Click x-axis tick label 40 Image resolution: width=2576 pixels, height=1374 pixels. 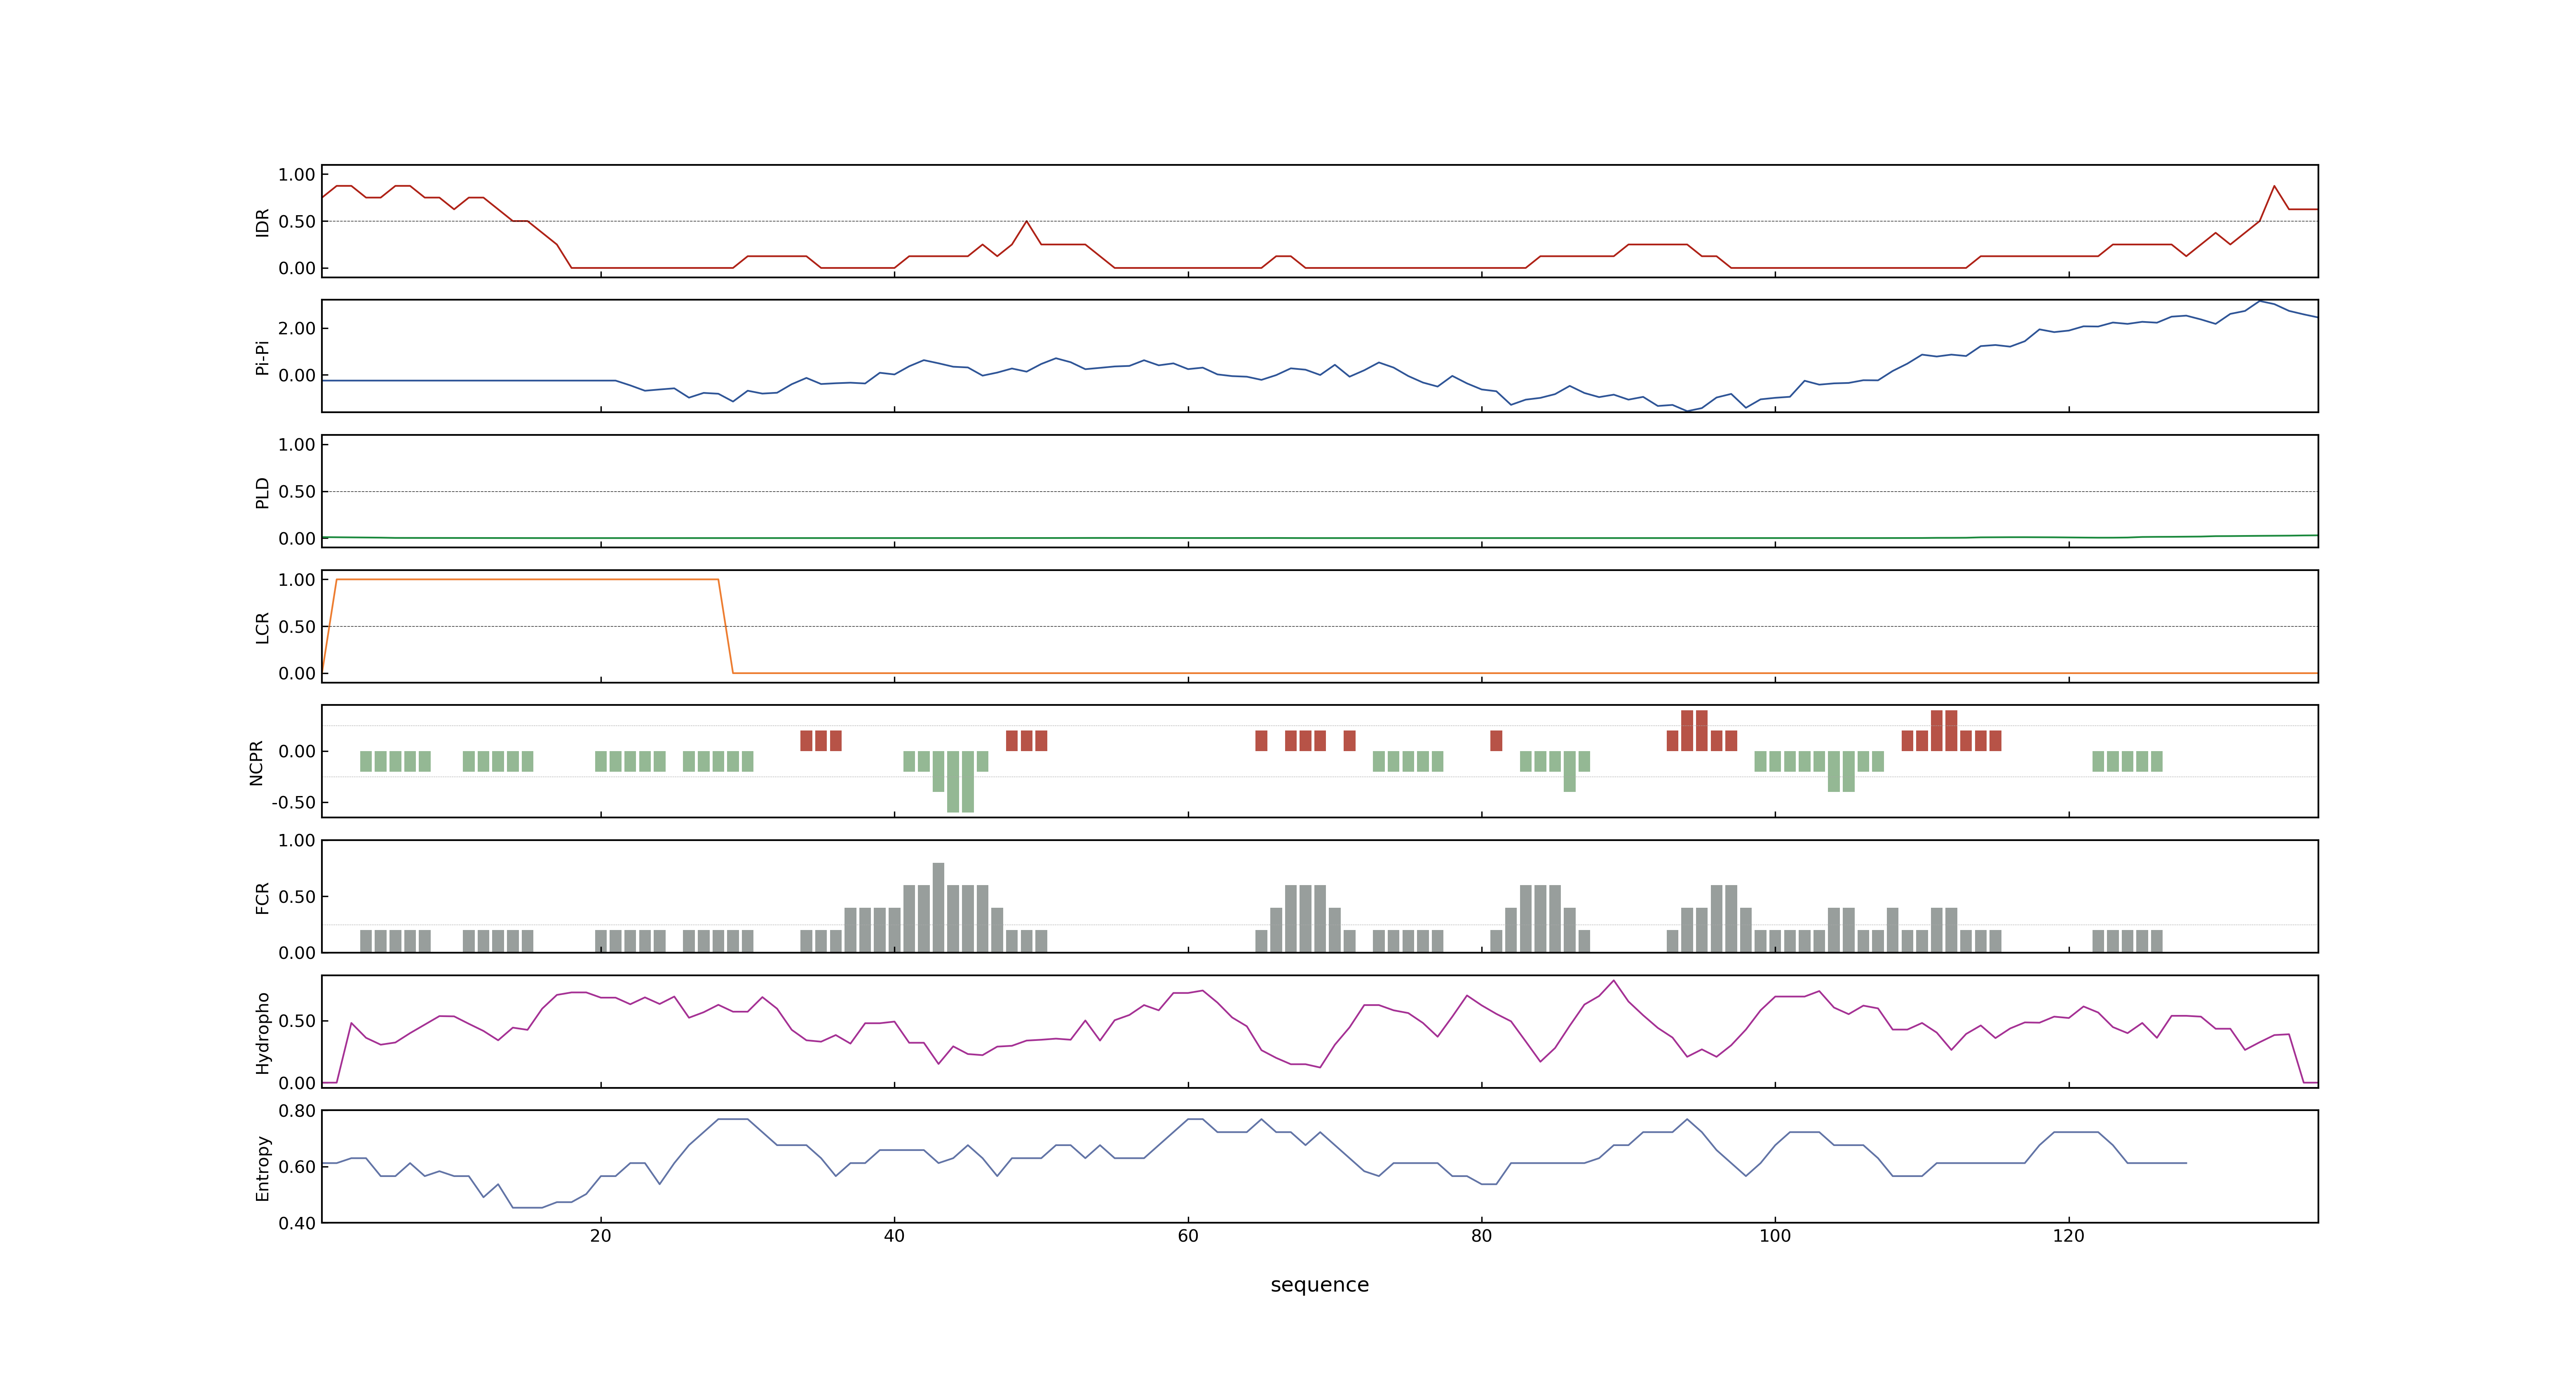pyautogui.click(x=894, y=1235)
